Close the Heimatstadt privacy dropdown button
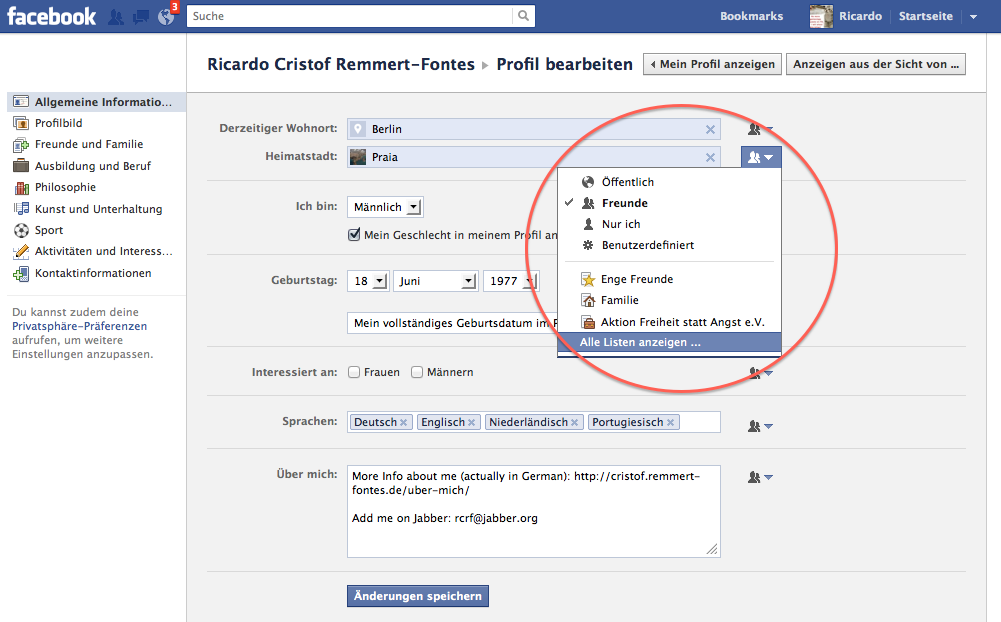The image size is (1001, 622). [761, 157]
